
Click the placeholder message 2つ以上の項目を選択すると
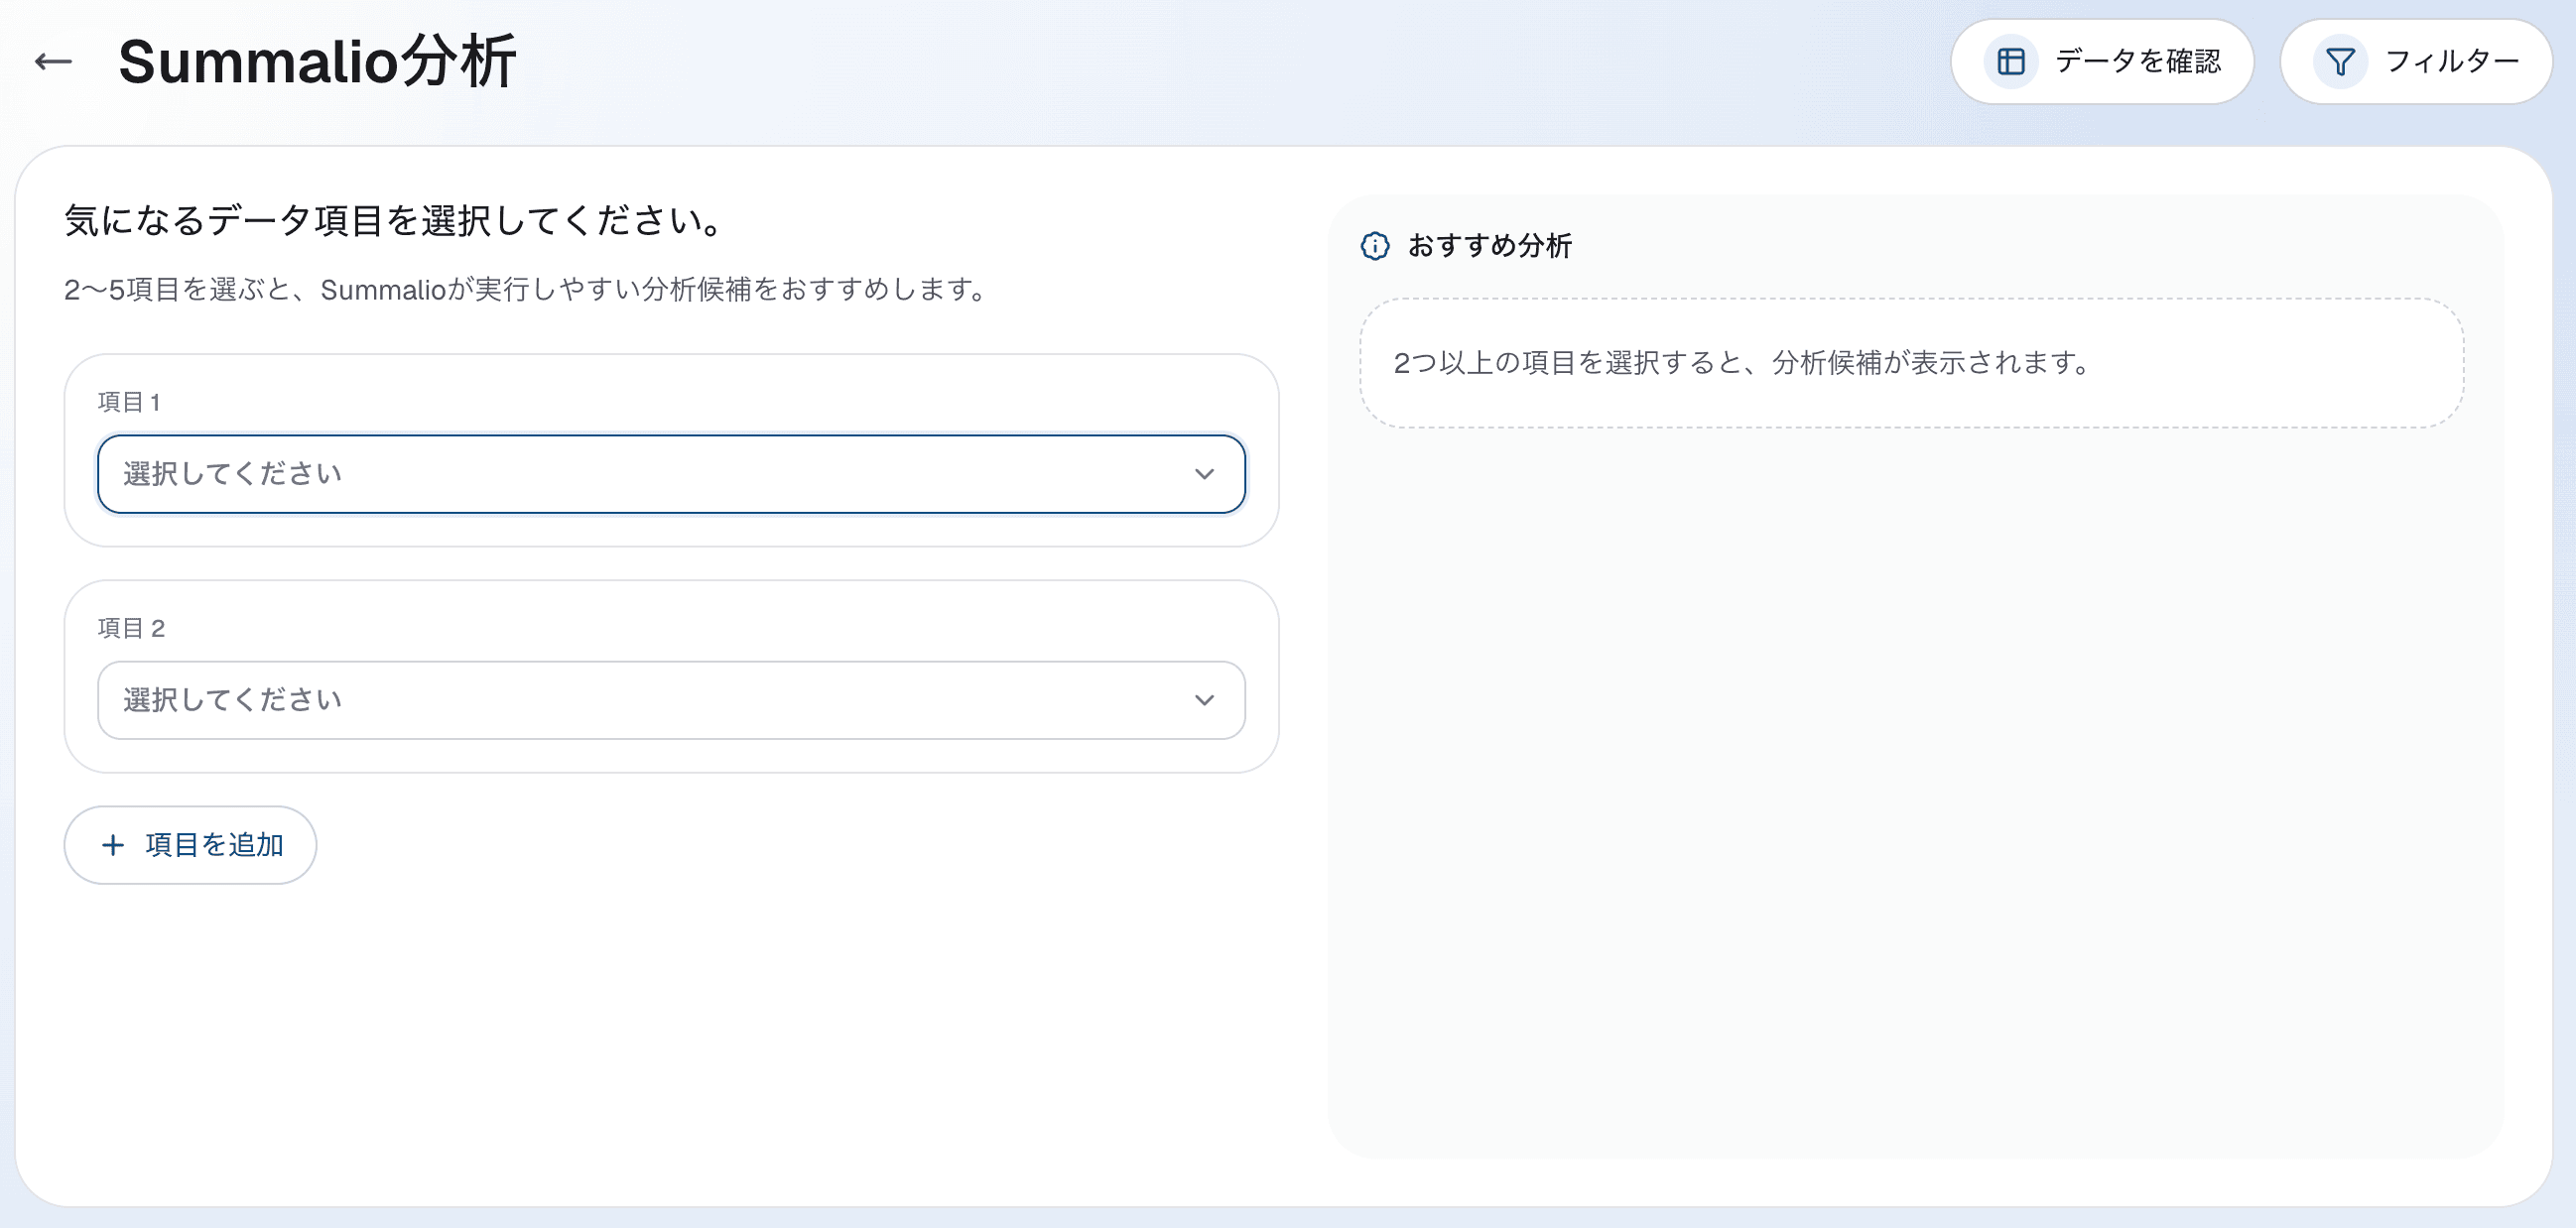pos(1742,363)
